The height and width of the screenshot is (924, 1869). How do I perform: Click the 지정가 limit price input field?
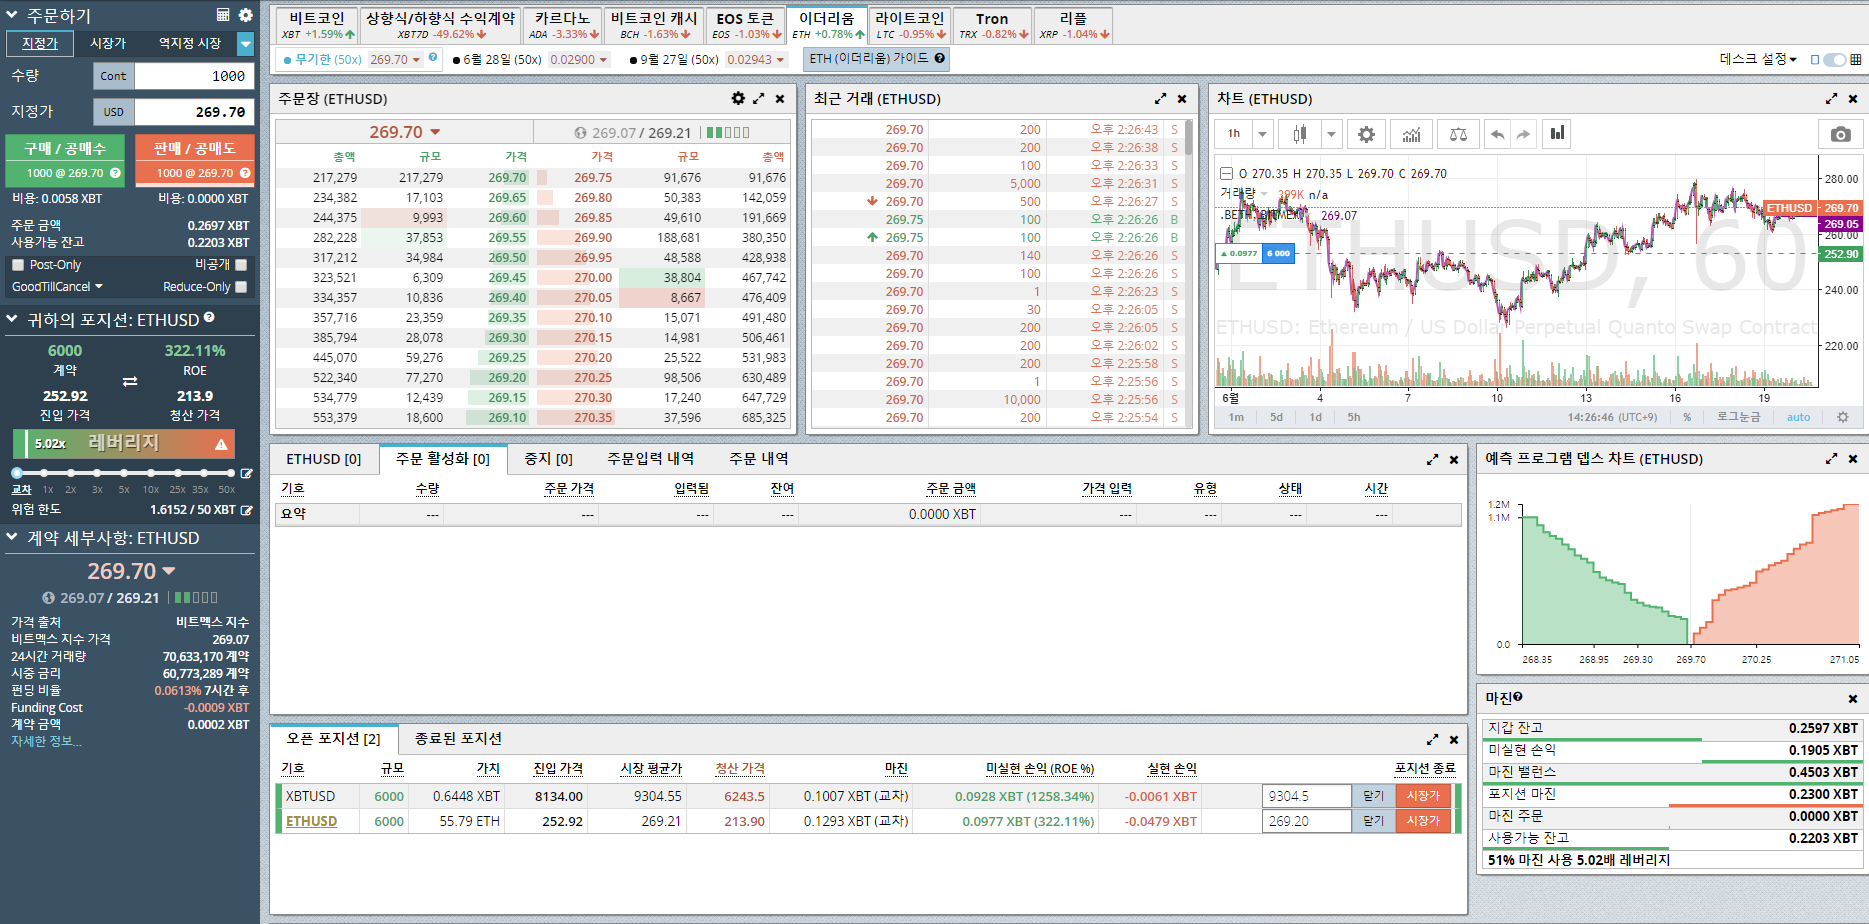[x=194, y=112]
